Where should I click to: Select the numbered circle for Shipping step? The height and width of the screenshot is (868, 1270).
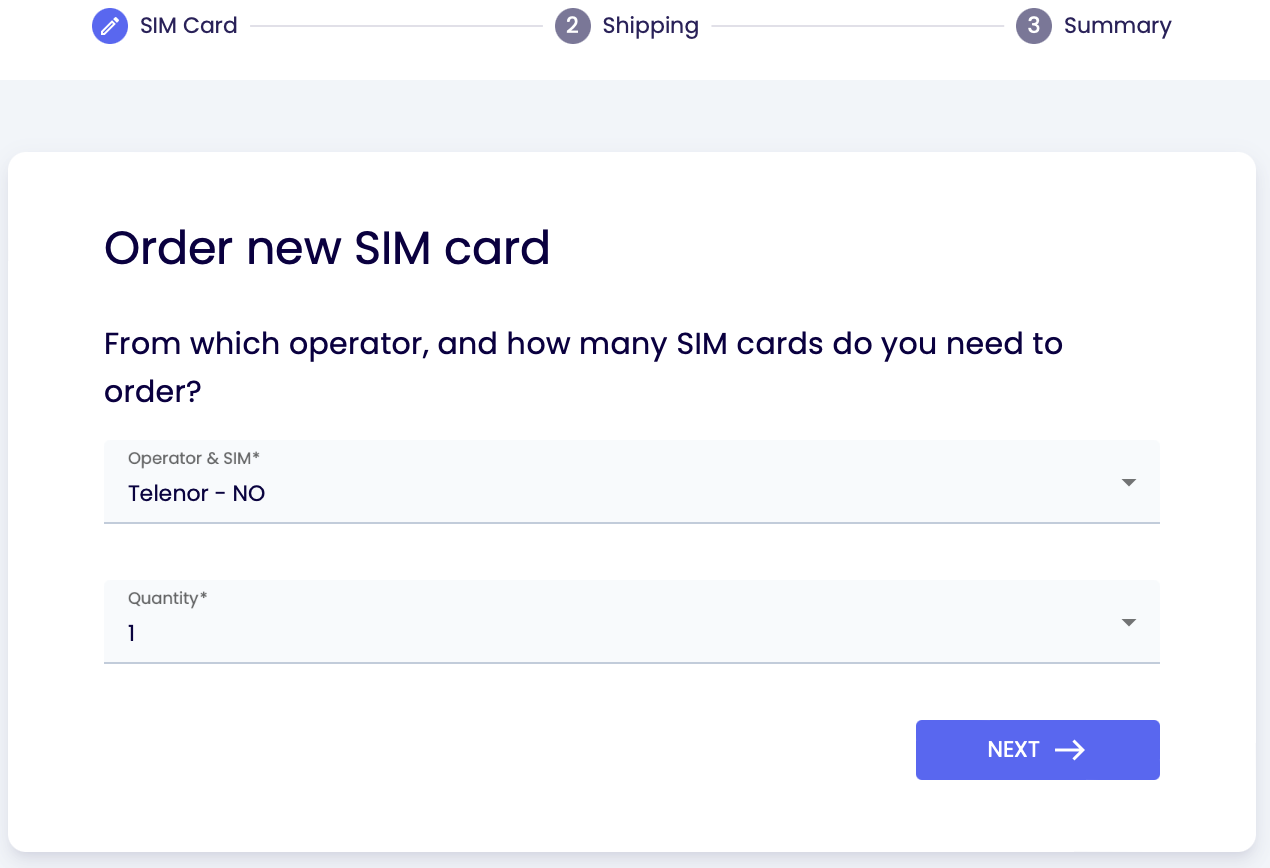[573, 26]
